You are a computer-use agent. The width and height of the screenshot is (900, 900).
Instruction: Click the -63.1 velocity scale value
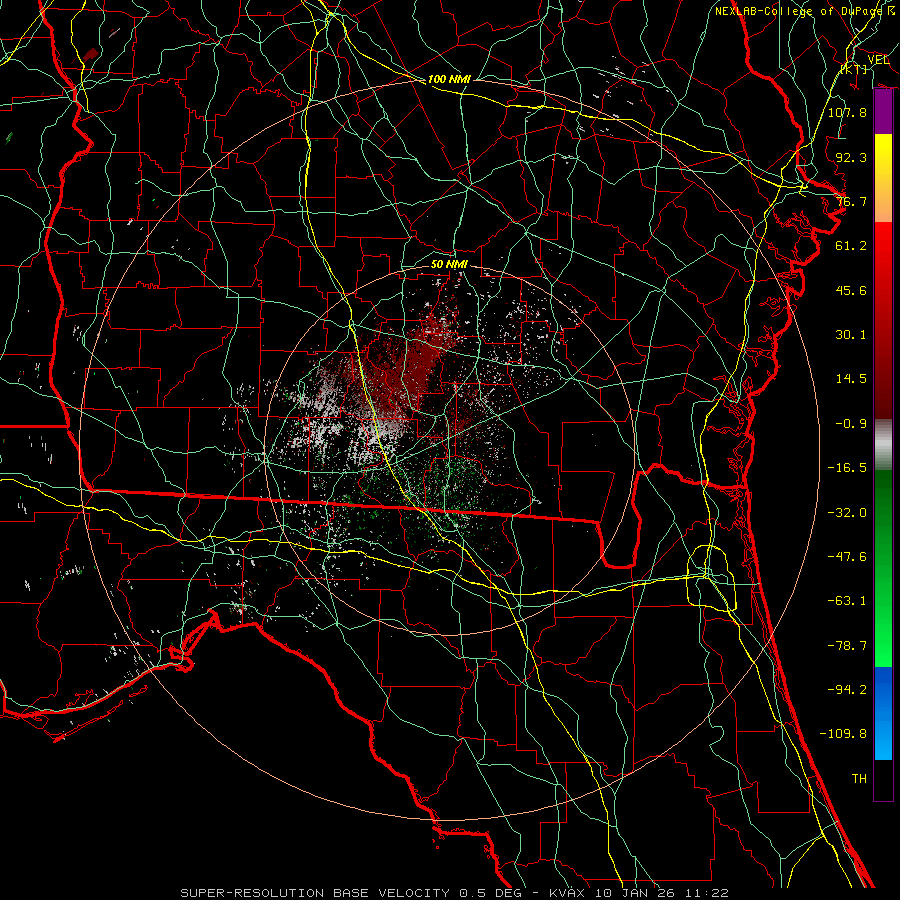pos(847,601)
